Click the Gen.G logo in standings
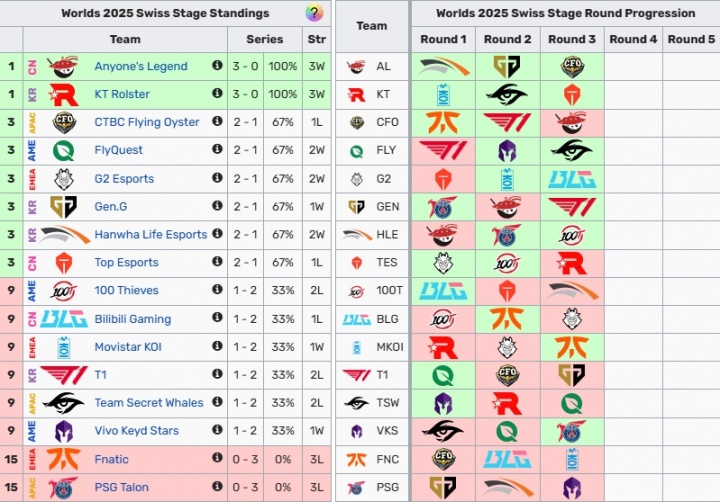Screen dimensions: 720x502 coord(63,206)
